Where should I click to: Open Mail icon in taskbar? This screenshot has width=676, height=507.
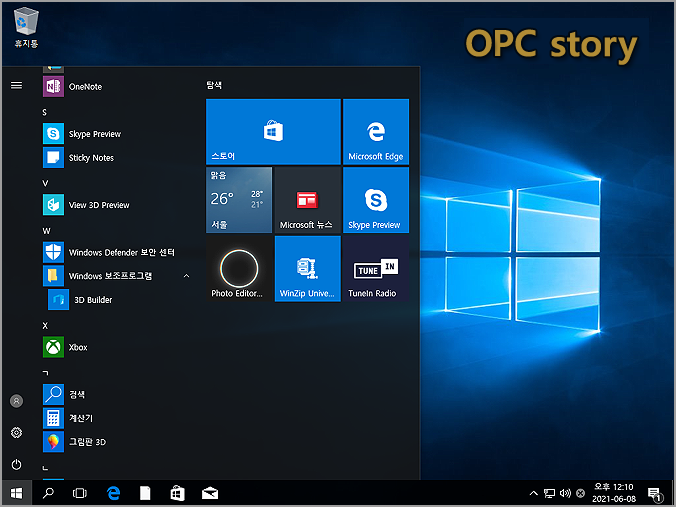tap(210, 493)
